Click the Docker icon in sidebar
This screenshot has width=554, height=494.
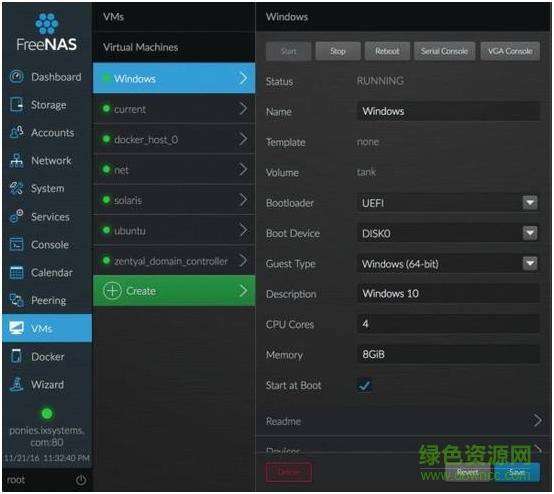17,356
